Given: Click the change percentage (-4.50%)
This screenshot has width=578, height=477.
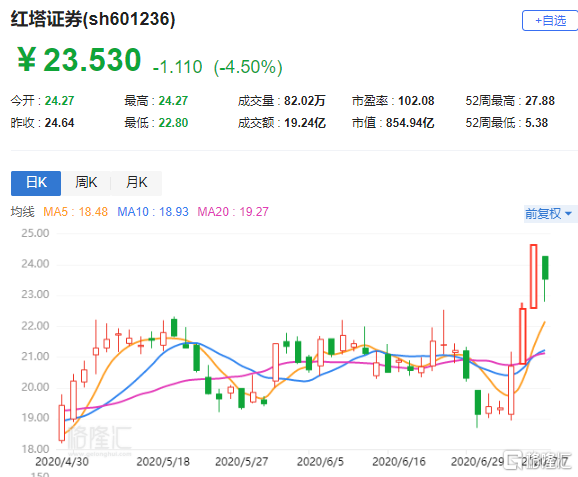Looking at the screenshot, I should click(248, 67).
